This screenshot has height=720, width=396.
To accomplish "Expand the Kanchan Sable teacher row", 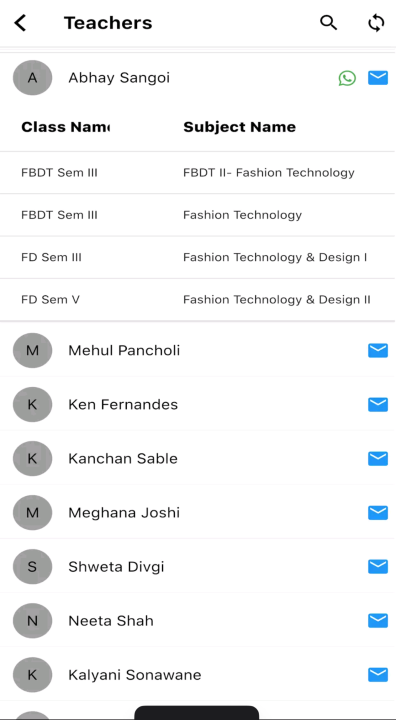I will [x=198, y=458].
